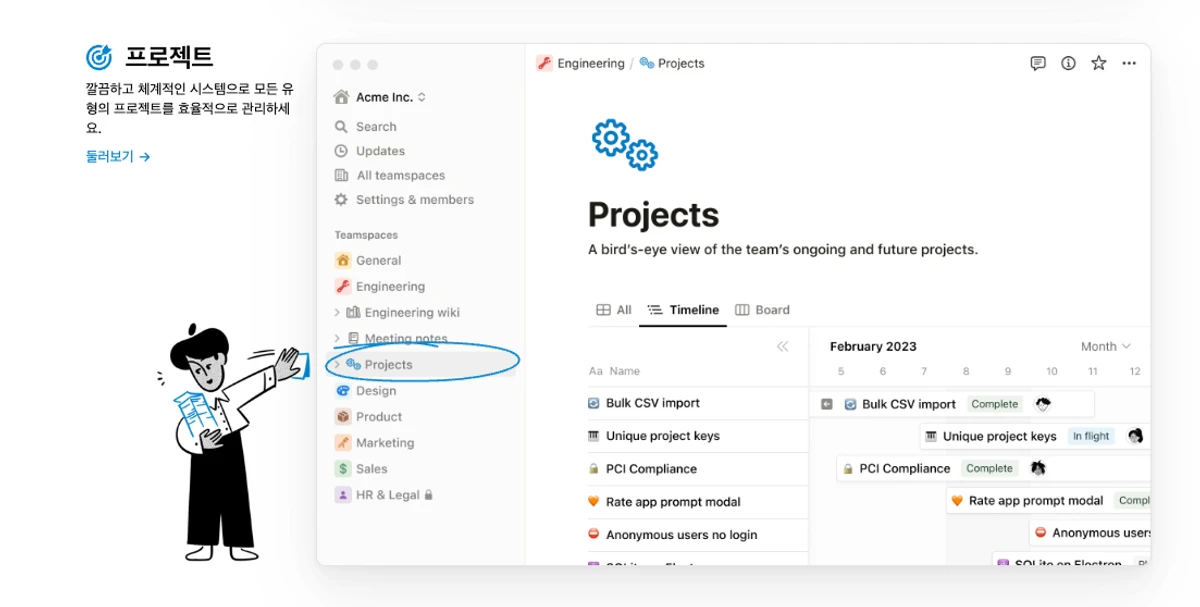Click Unique project keys in Name column

click(x=662, y=436)
